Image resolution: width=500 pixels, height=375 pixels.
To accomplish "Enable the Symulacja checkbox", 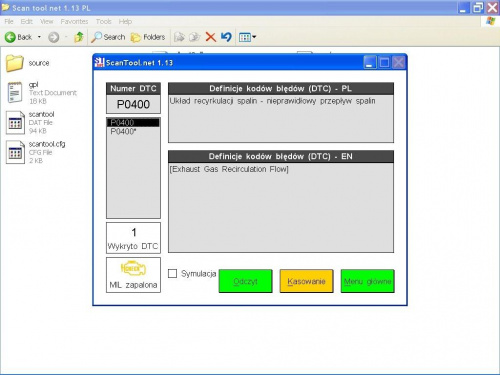I will [x=172, y=274].
